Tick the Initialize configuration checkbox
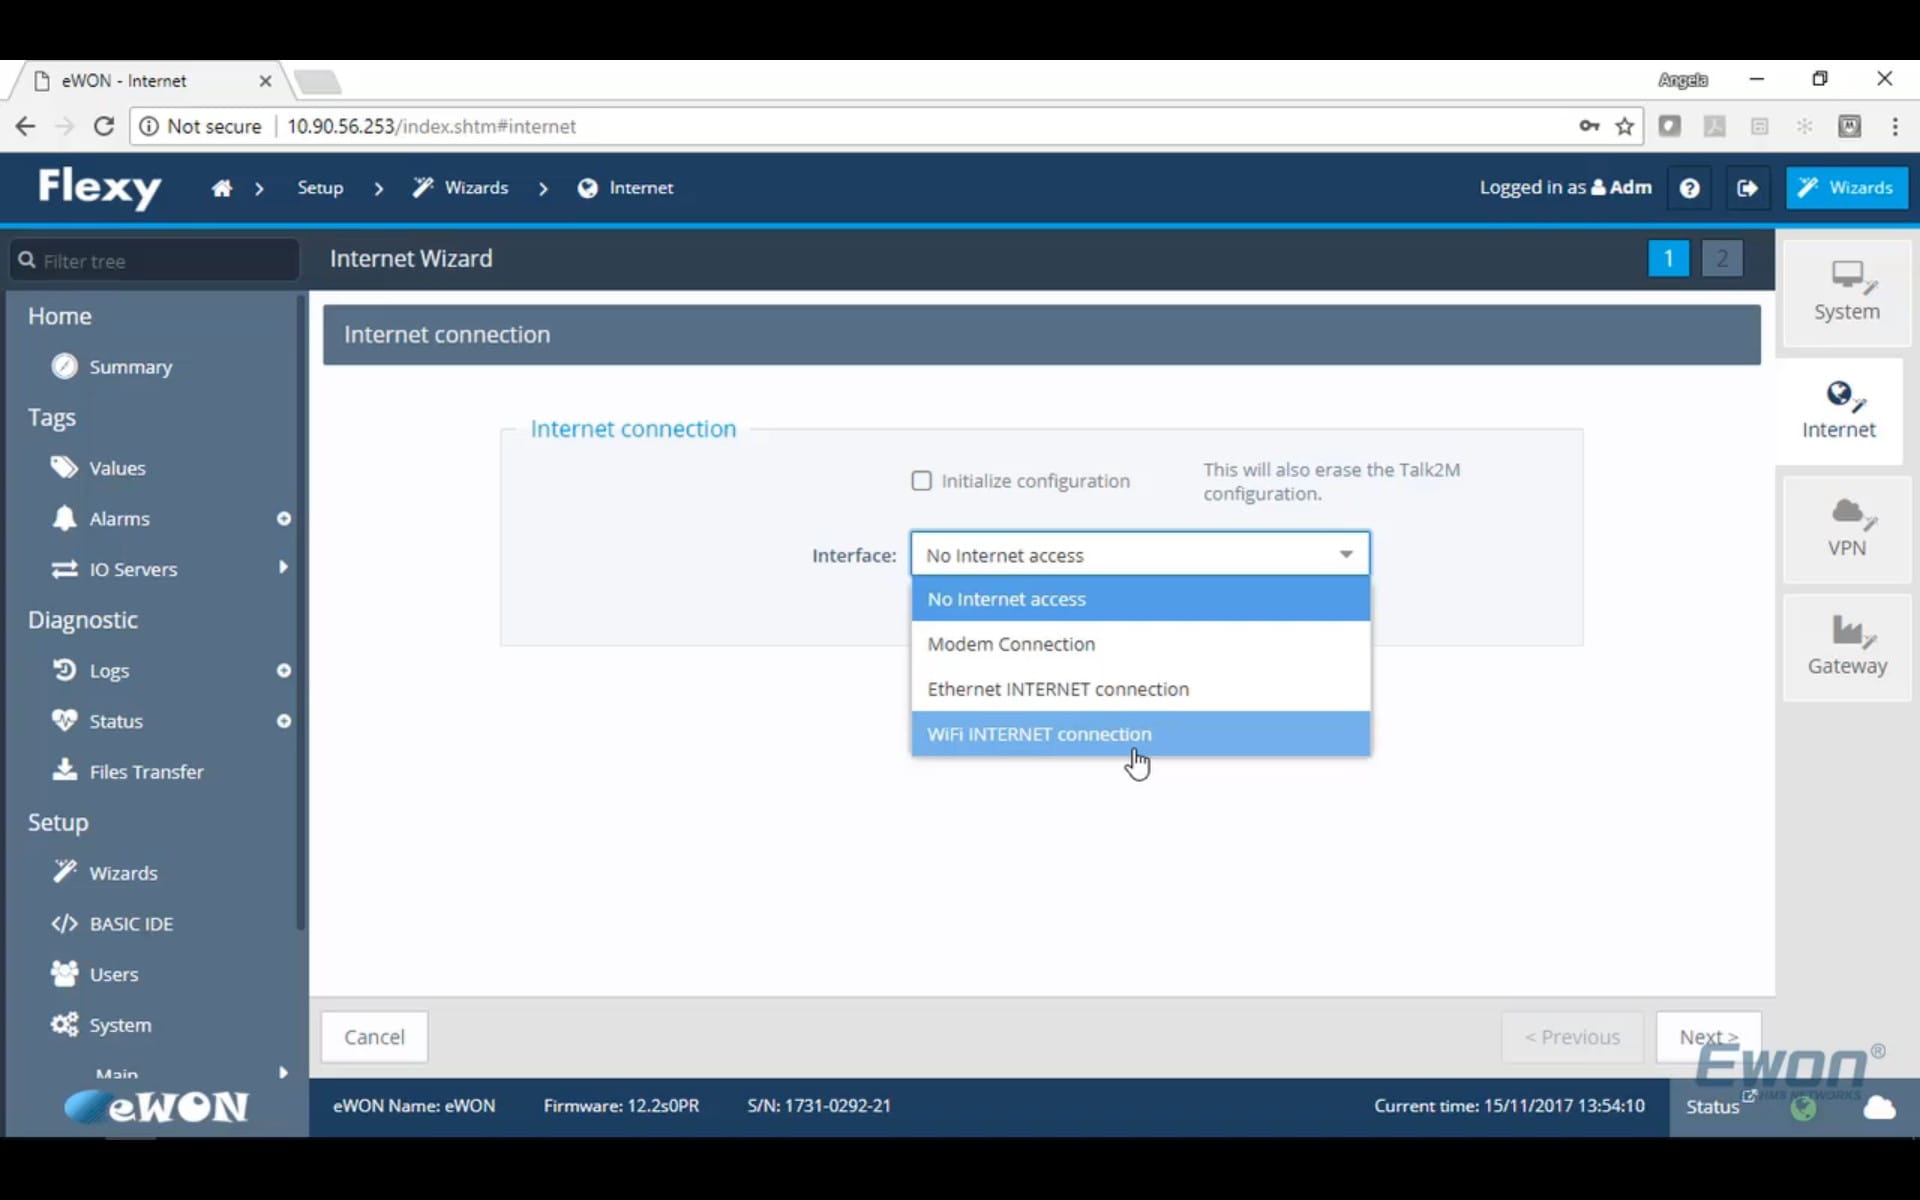1920x1200 pixels. click(x=921, y=481)
